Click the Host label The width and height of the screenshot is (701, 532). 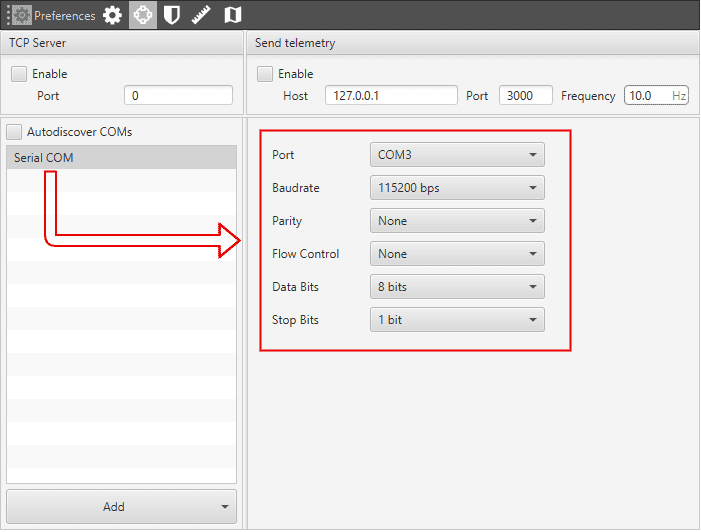(295, 96)
